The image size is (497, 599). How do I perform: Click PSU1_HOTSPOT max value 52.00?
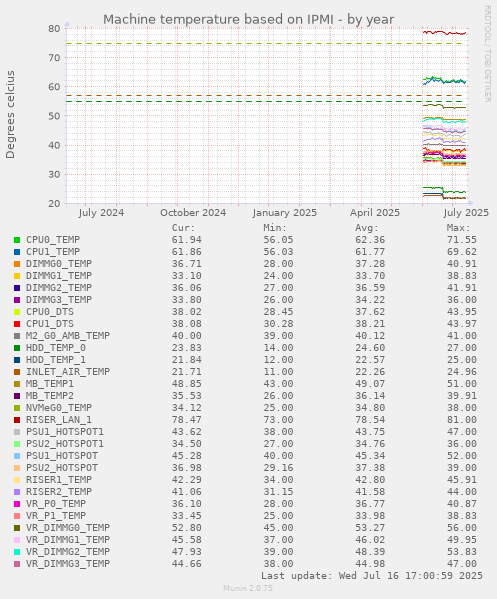coord(462,456)
